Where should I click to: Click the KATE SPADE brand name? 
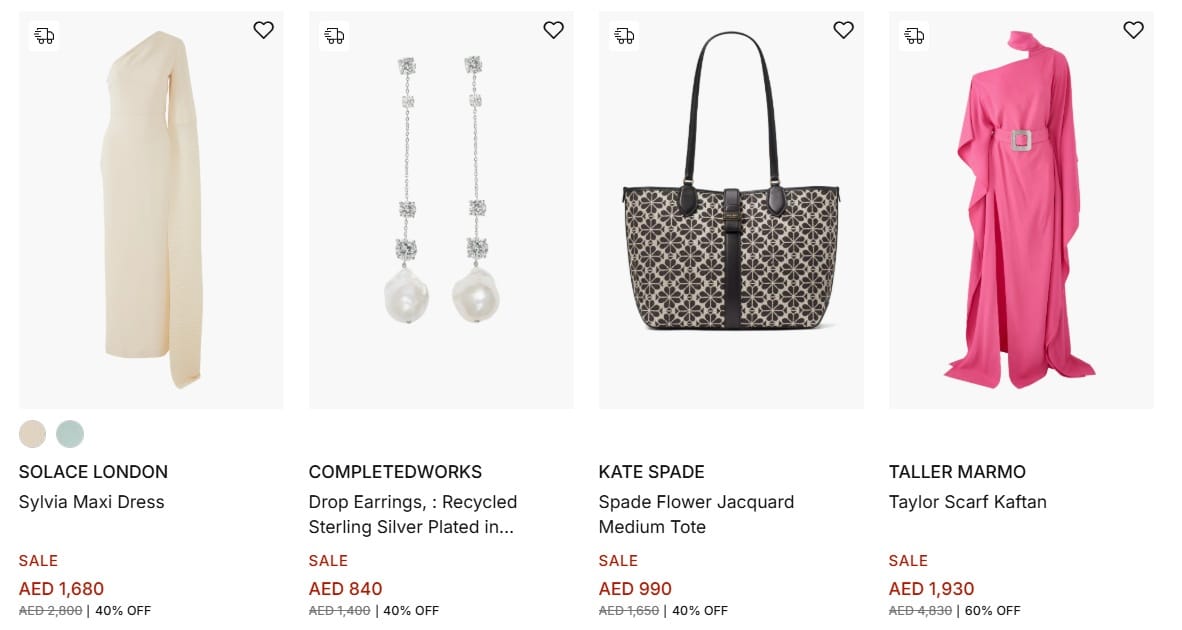click(651, 472)
